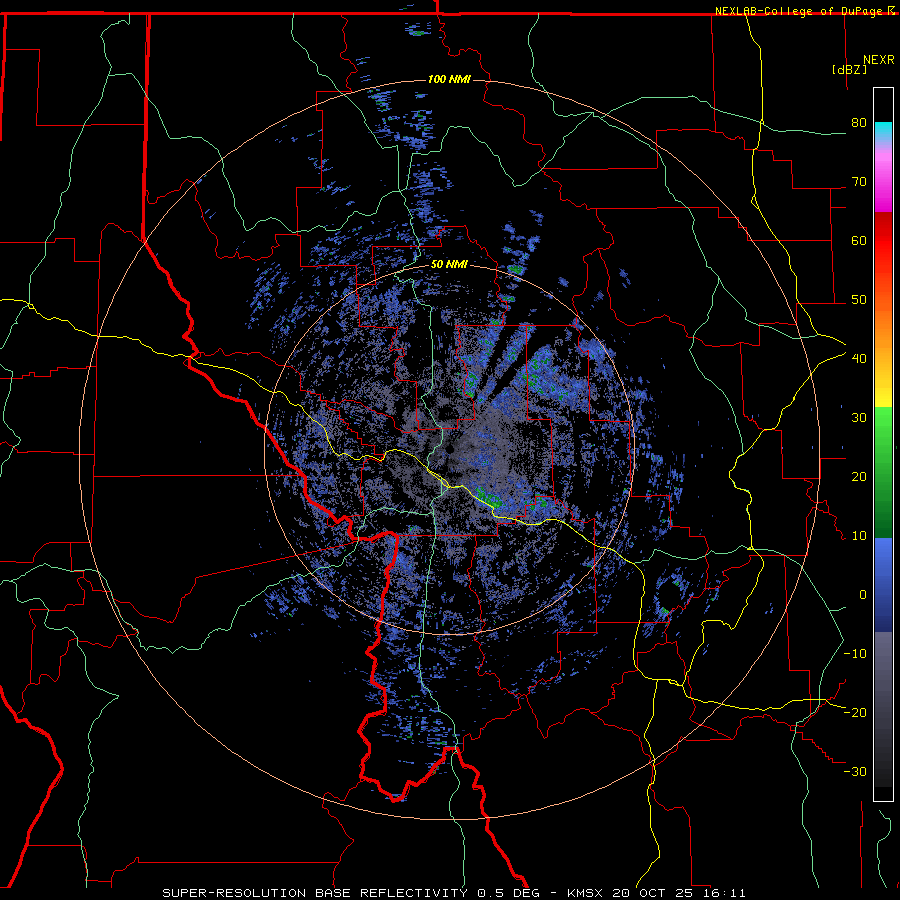This screenshot has height=900, width=900.
Task: Click the 40 value on the dBZ scale
Action: [859, 359]
